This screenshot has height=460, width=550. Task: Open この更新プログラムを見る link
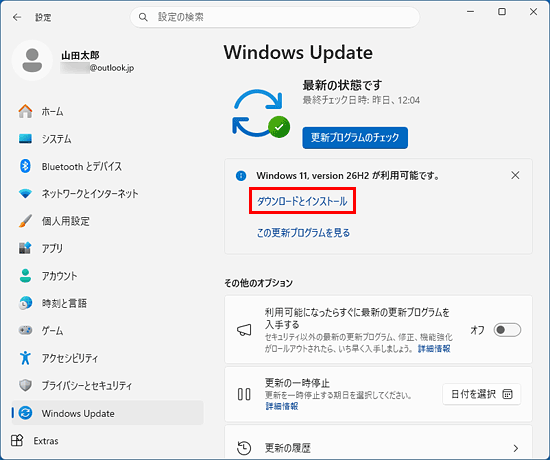303,233
